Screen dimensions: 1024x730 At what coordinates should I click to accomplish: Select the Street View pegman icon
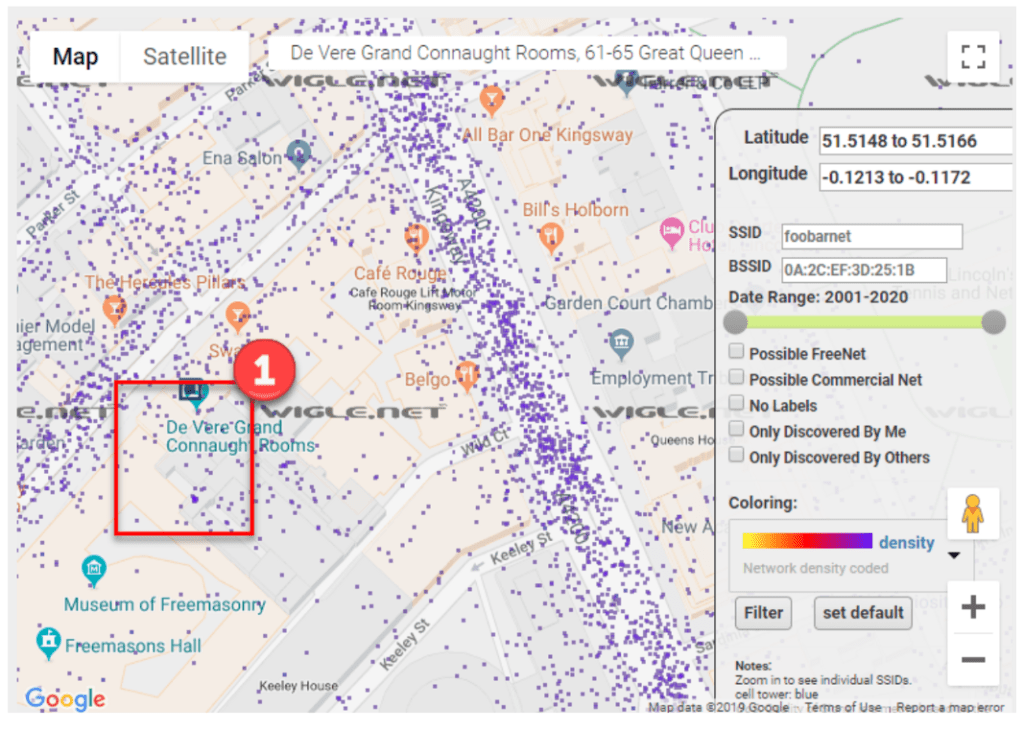[x=972, y=513]
